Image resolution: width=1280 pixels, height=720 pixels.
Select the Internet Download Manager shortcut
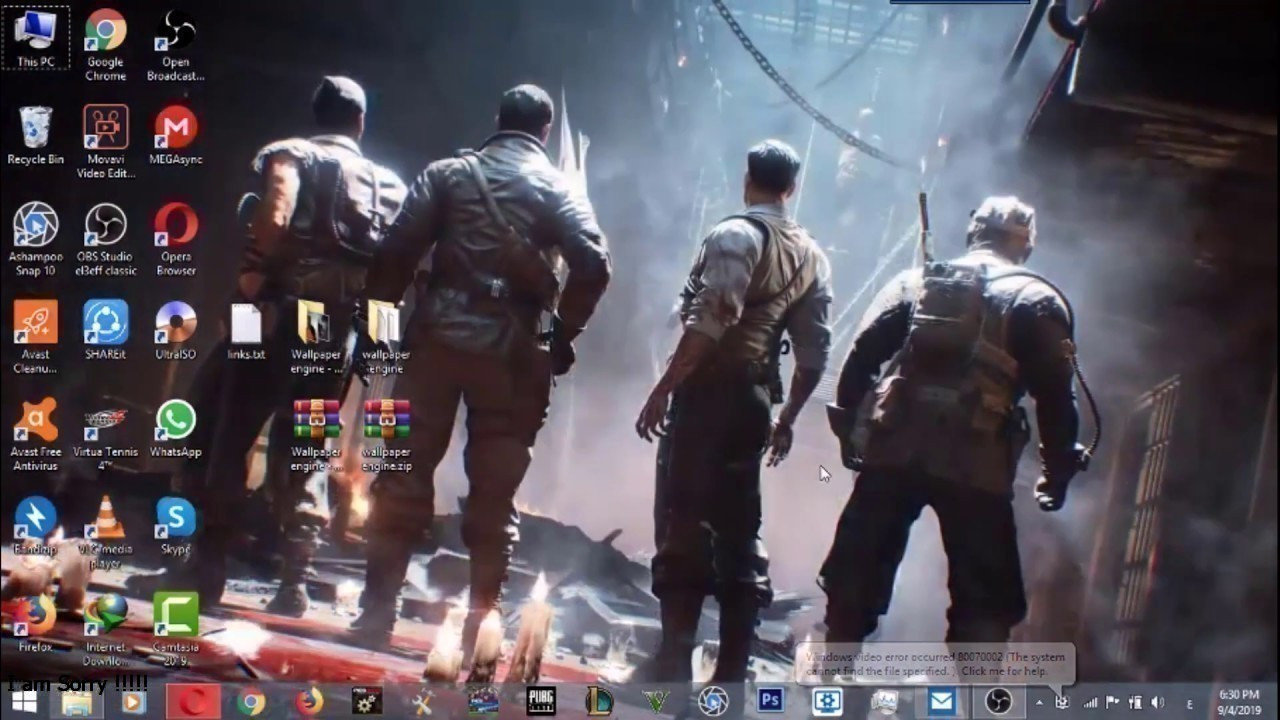pyautogui.click(x=105, y=630)
